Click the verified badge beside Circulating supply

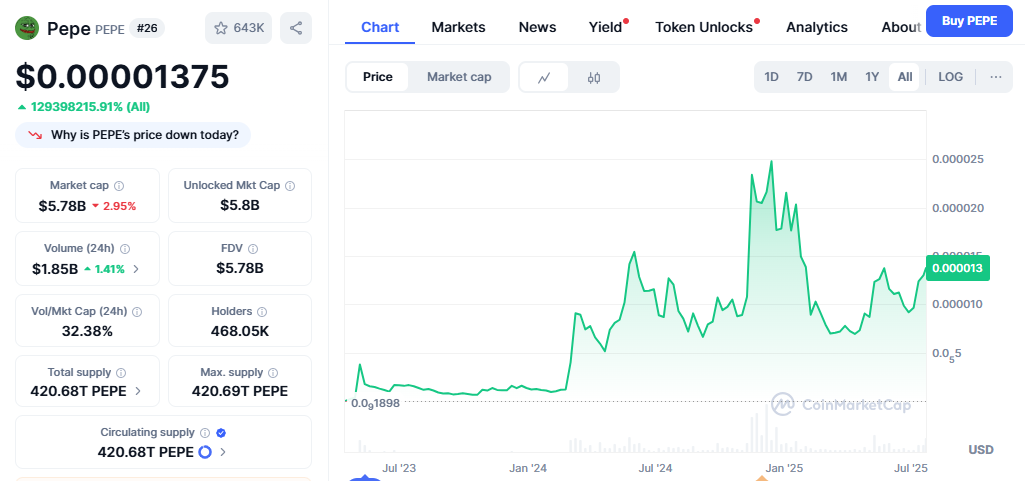[221, 433]
